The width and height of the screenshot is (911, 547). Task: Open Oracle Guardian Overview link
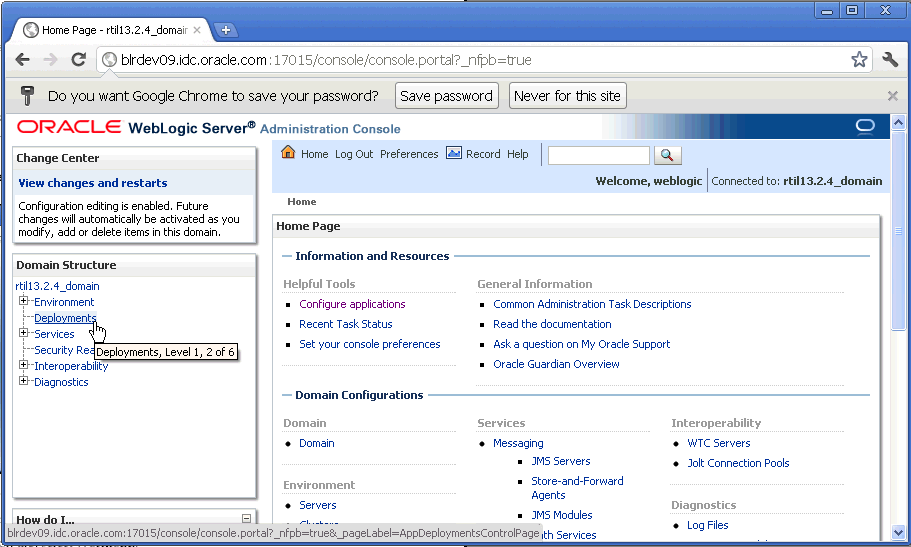tap(556, 364)
